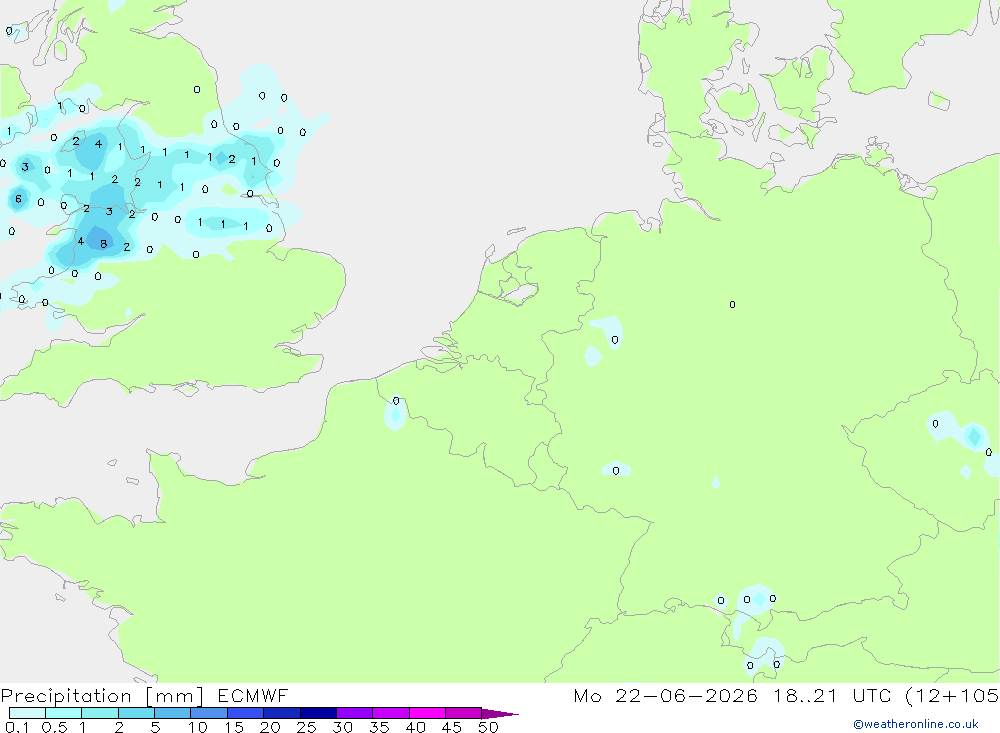Choose the legend swatch between 5 and 10
Image resolution: width=1000 pixels, height=733 pixels.
click(x=173, y=713)
